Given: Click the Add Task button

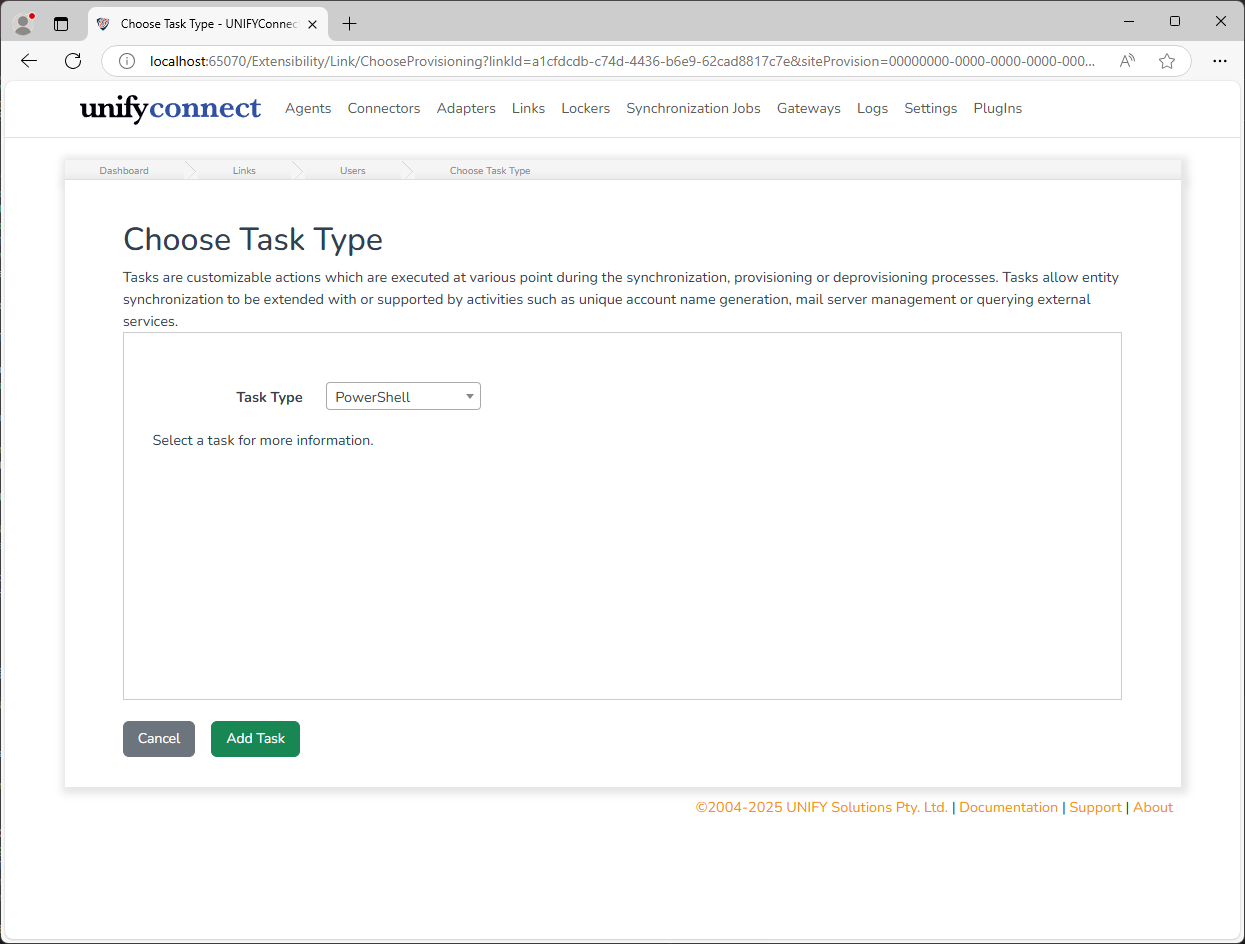Looking at the screenshot, I should click(x=255, y=739).
